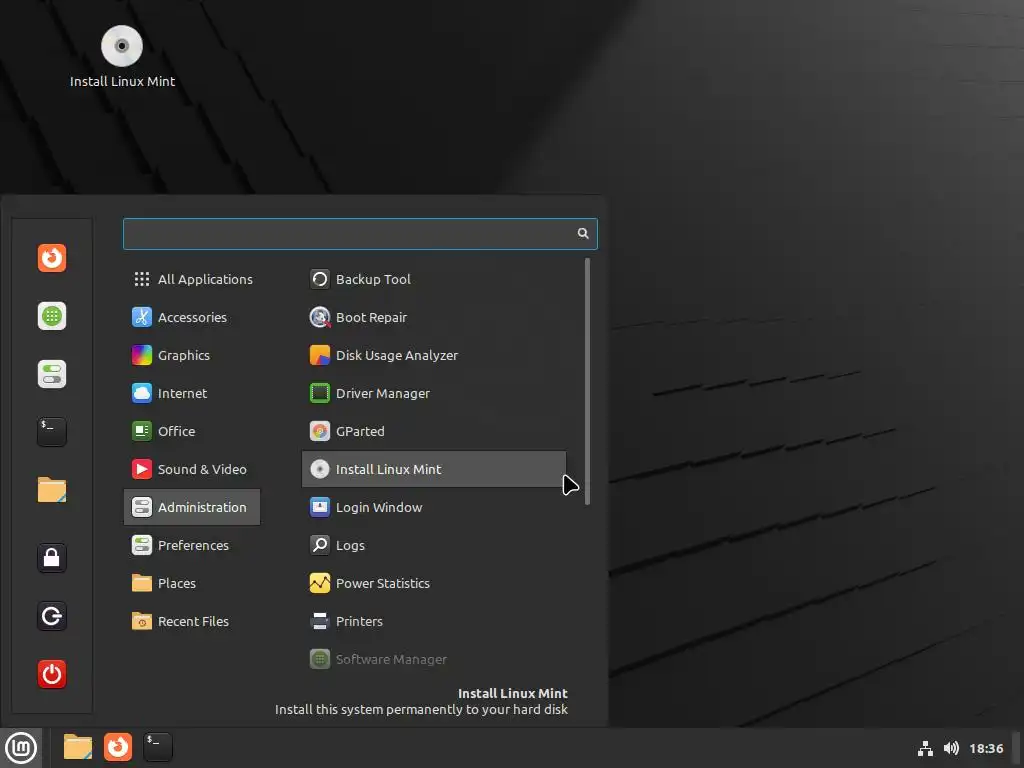Open Files folder icon in favorites sidebar
The height and width of the screenshot is (768, 1024).
52,490
